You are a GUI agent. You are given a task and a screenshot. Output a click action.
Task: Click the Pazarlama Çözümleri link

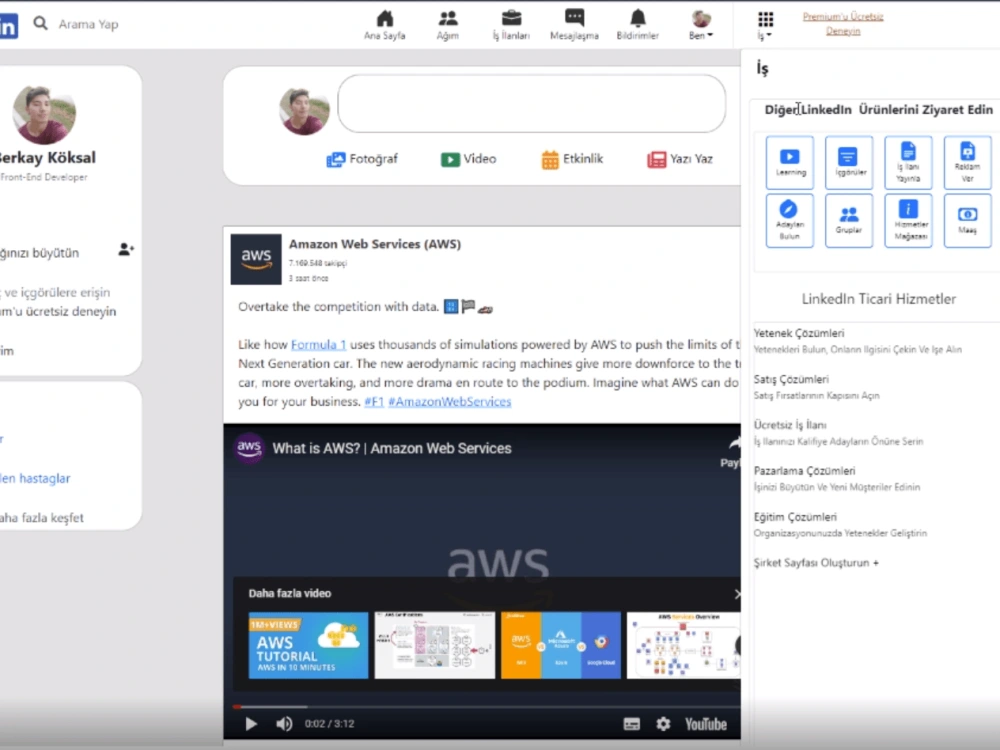coord(804,471)
